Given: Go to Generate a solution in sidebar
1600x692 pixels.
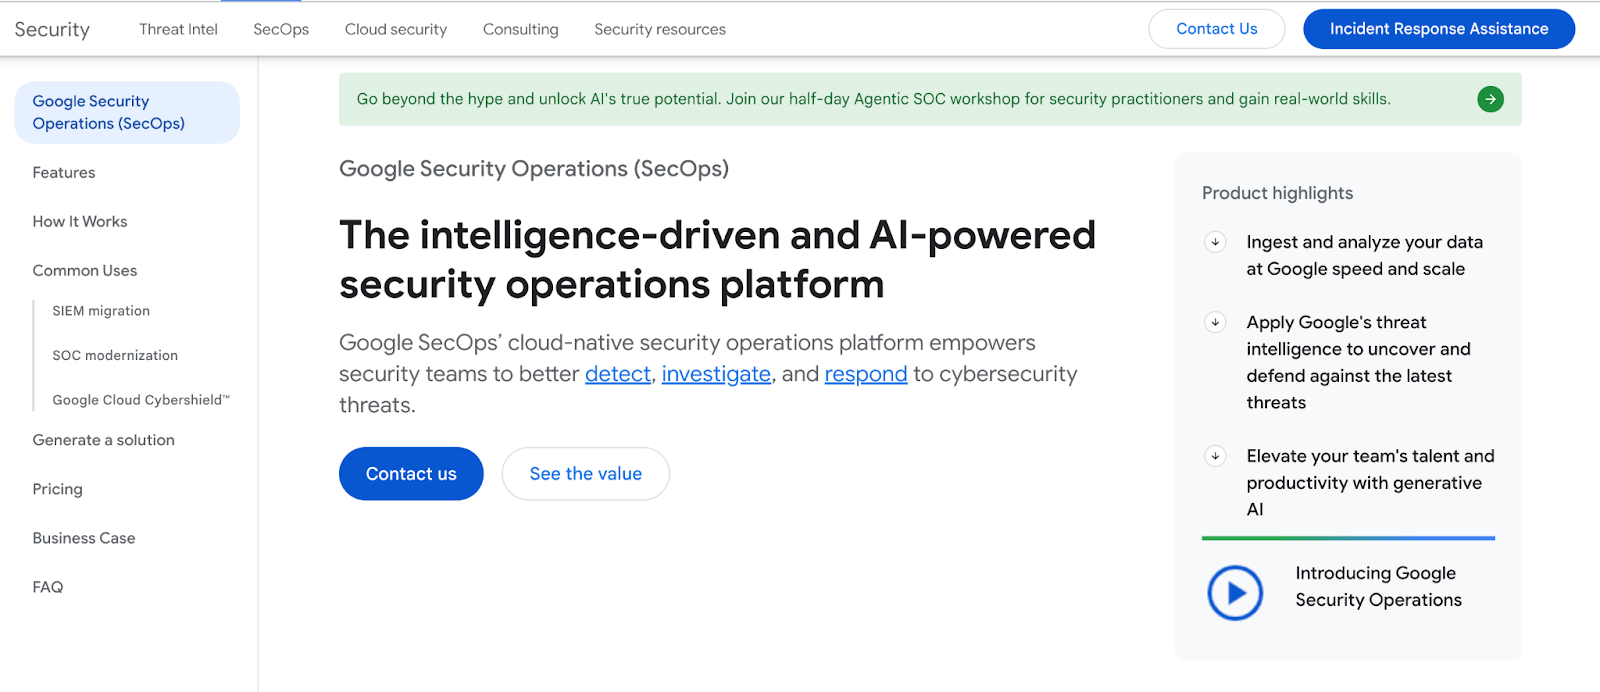Looking at the screenshot, I should [x=104, y=440].
